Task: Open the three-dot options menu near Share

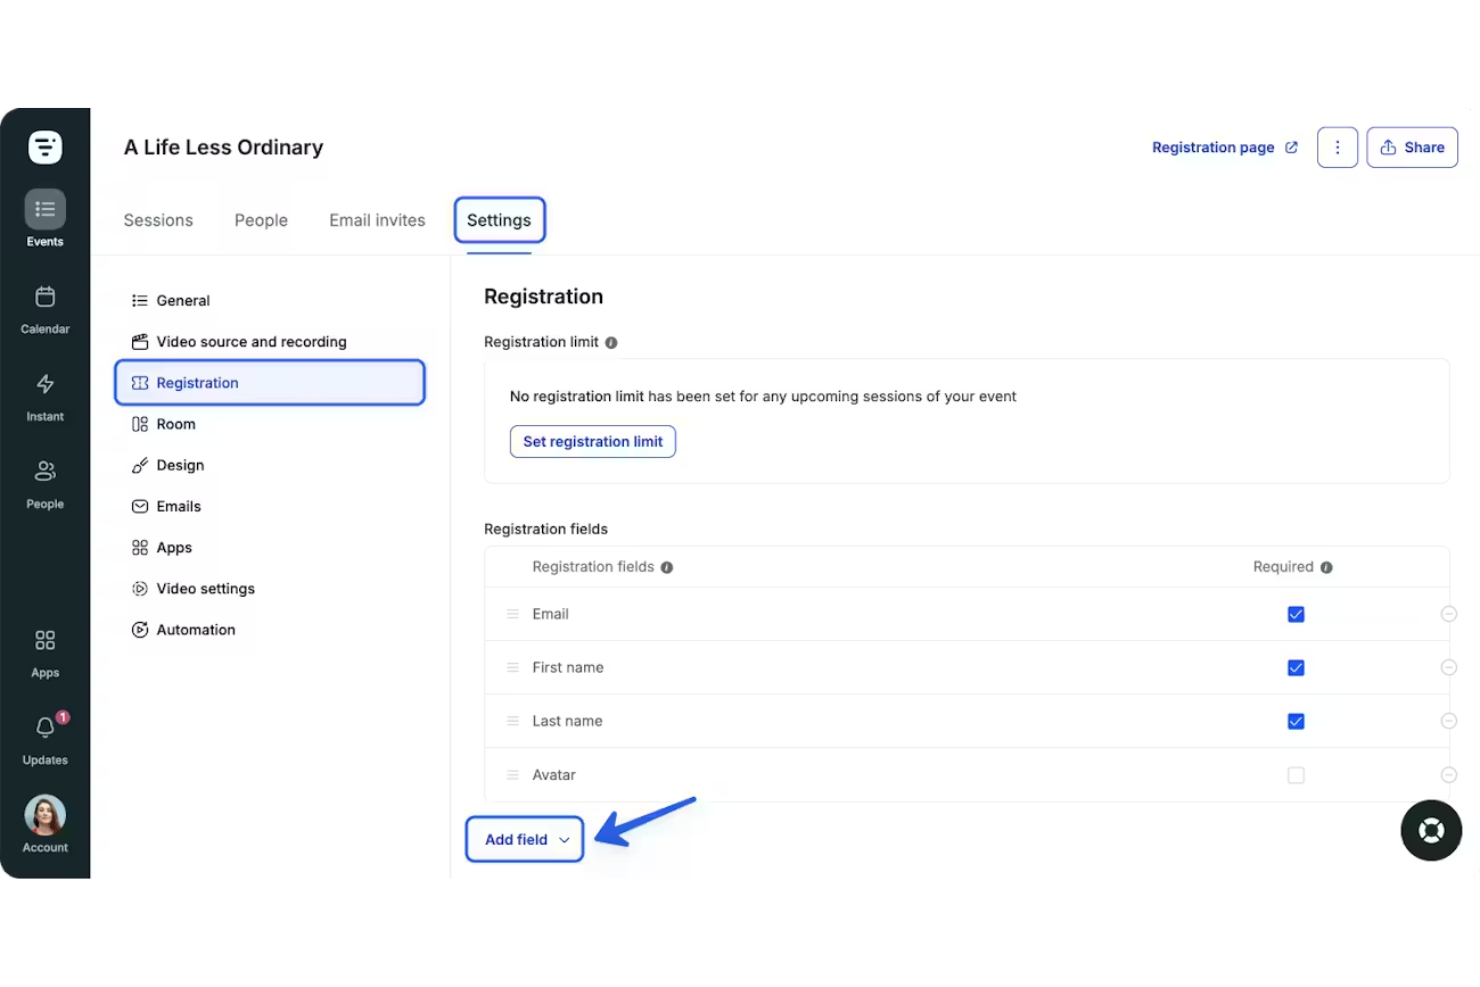Action: [1337, 147]
